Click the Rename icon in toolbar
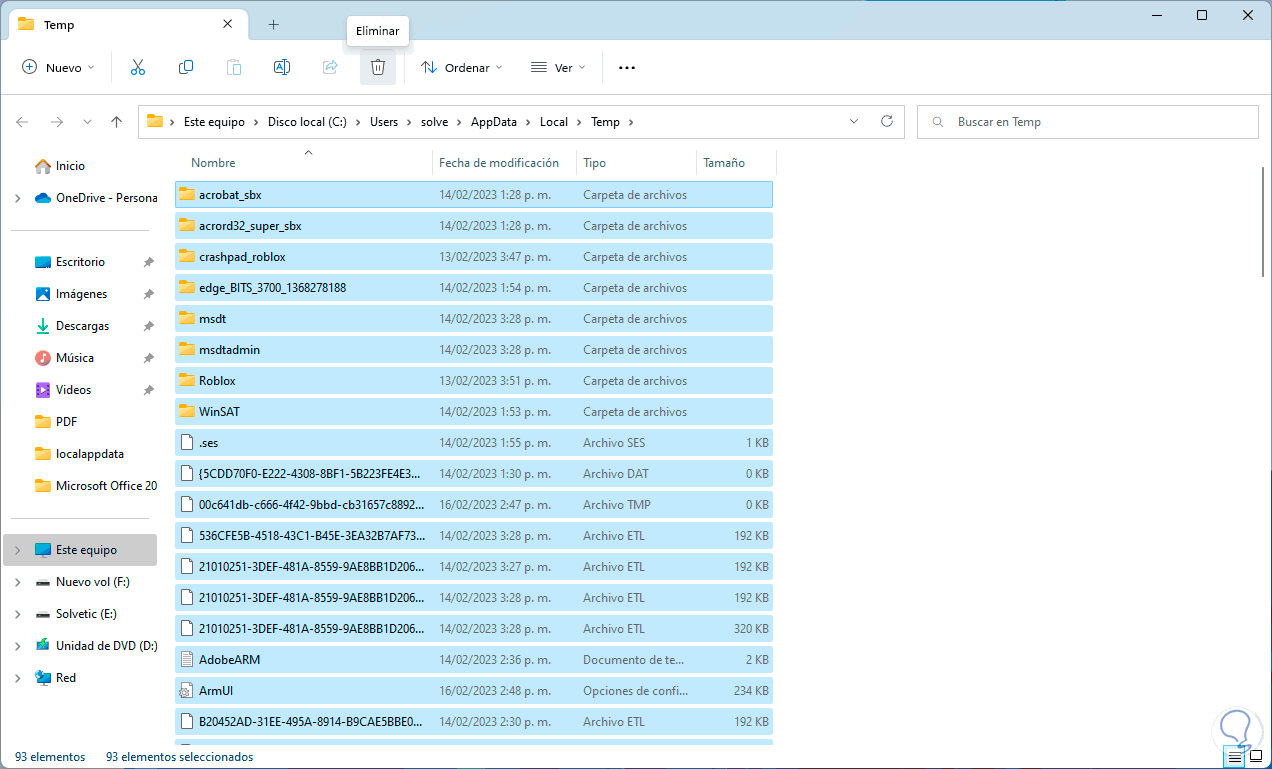 [282, 67]
